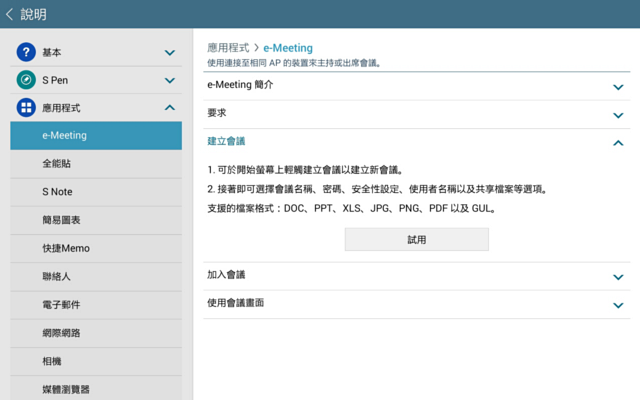The image size is (640, 400).
Task: Expand the S Pen section chevron
Action: click(170, 80)
